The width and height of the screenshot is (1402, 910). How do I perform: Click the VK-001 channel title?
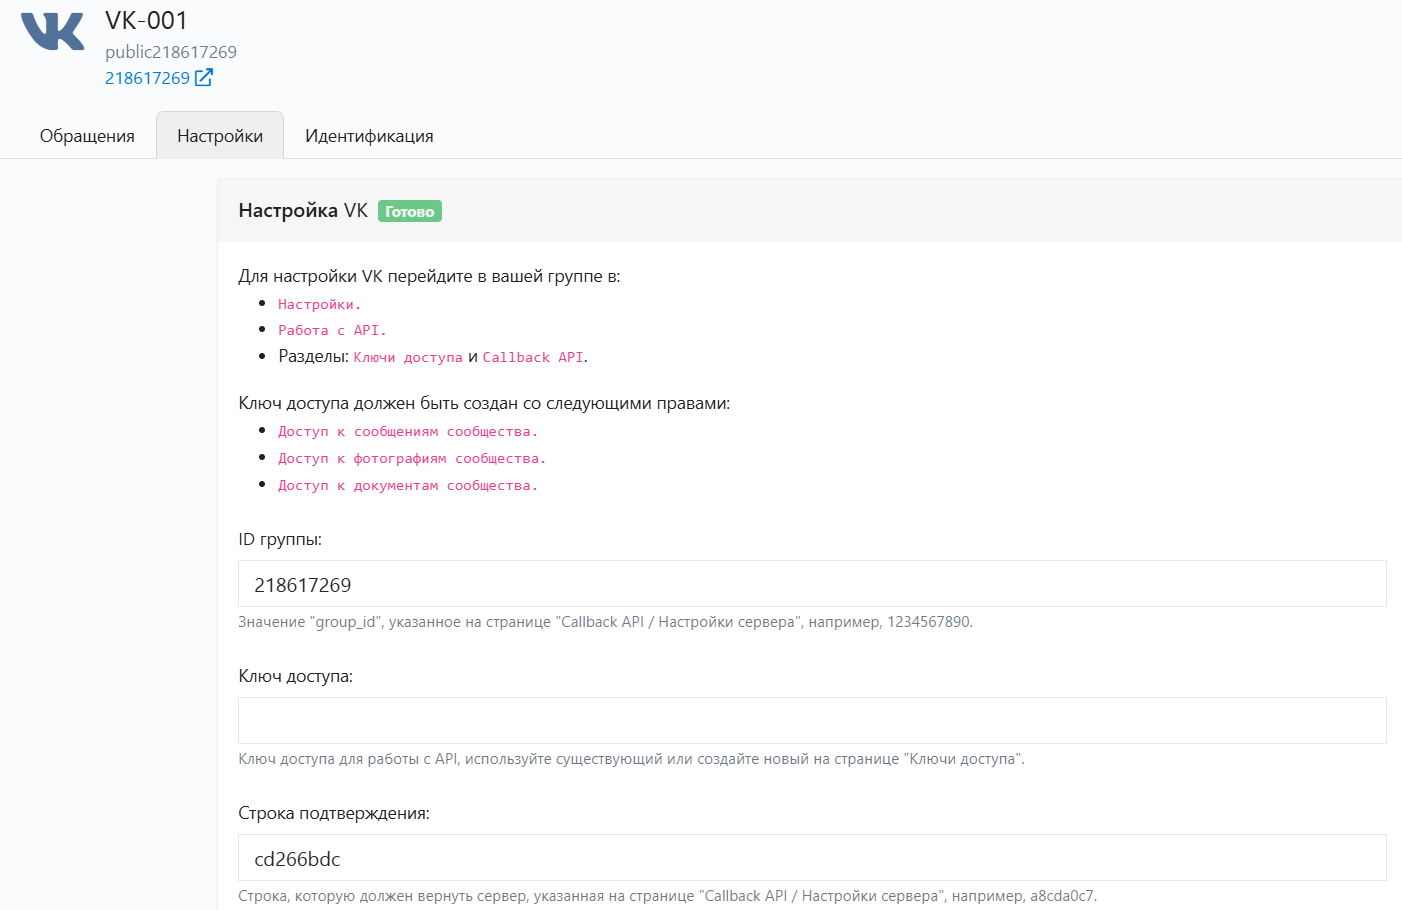coord(146,21)
